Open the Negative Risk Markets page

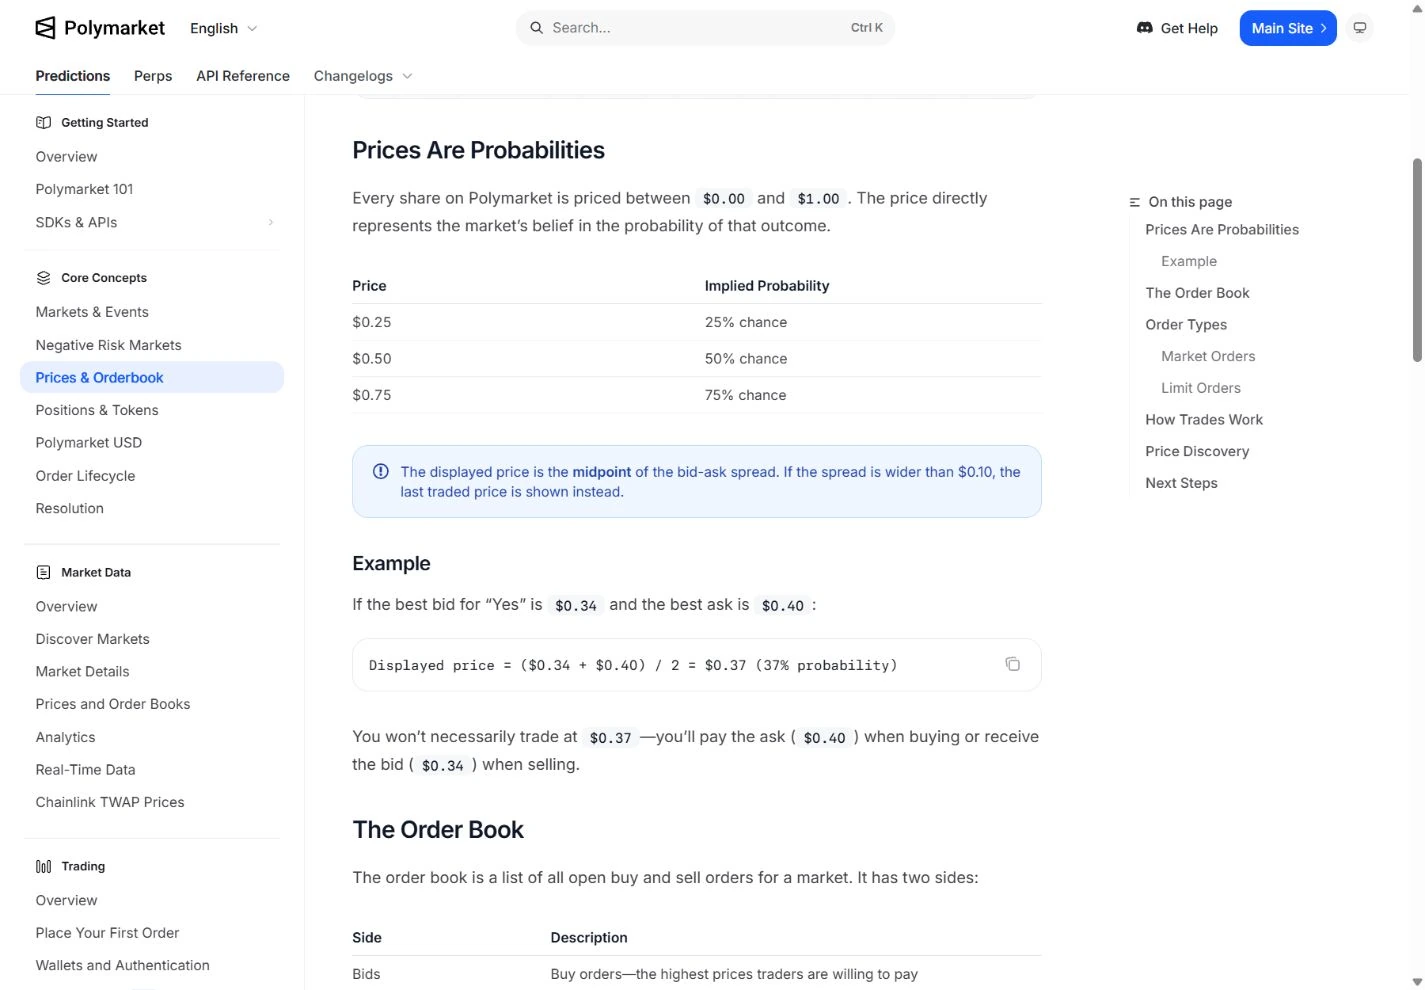[108, 345]
